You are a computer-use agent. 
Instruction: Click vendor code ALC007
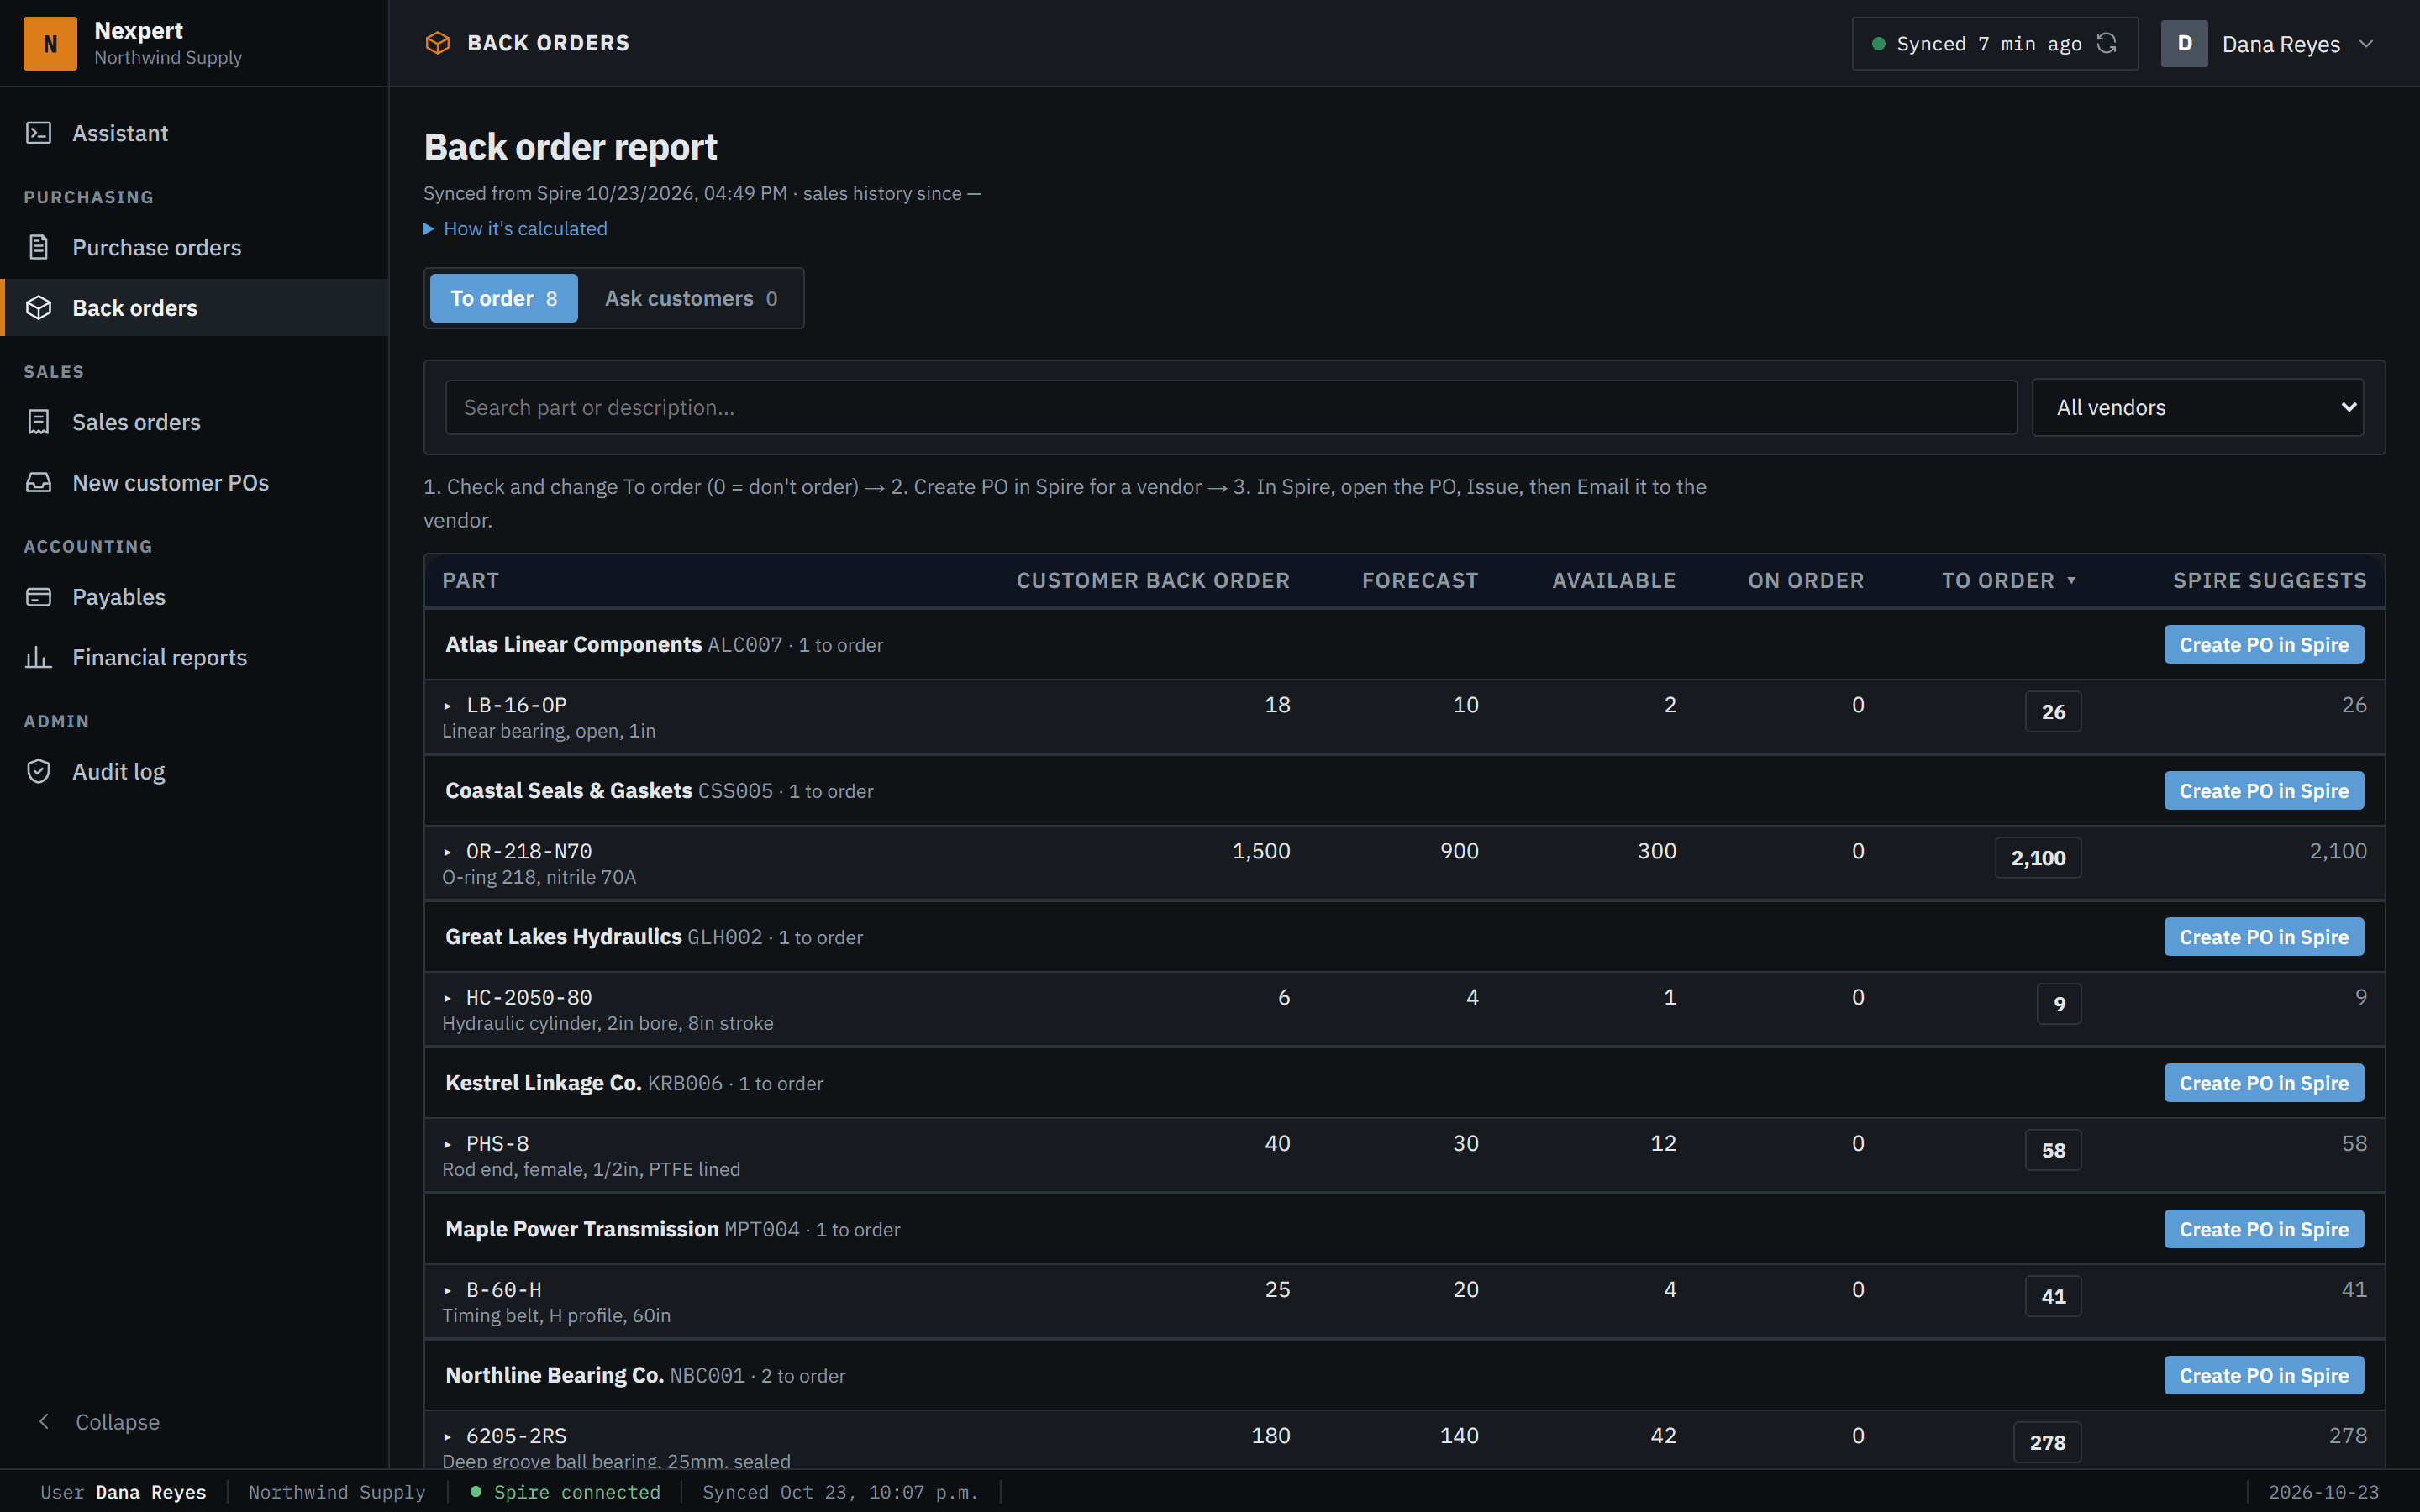[x=745, y=645]
